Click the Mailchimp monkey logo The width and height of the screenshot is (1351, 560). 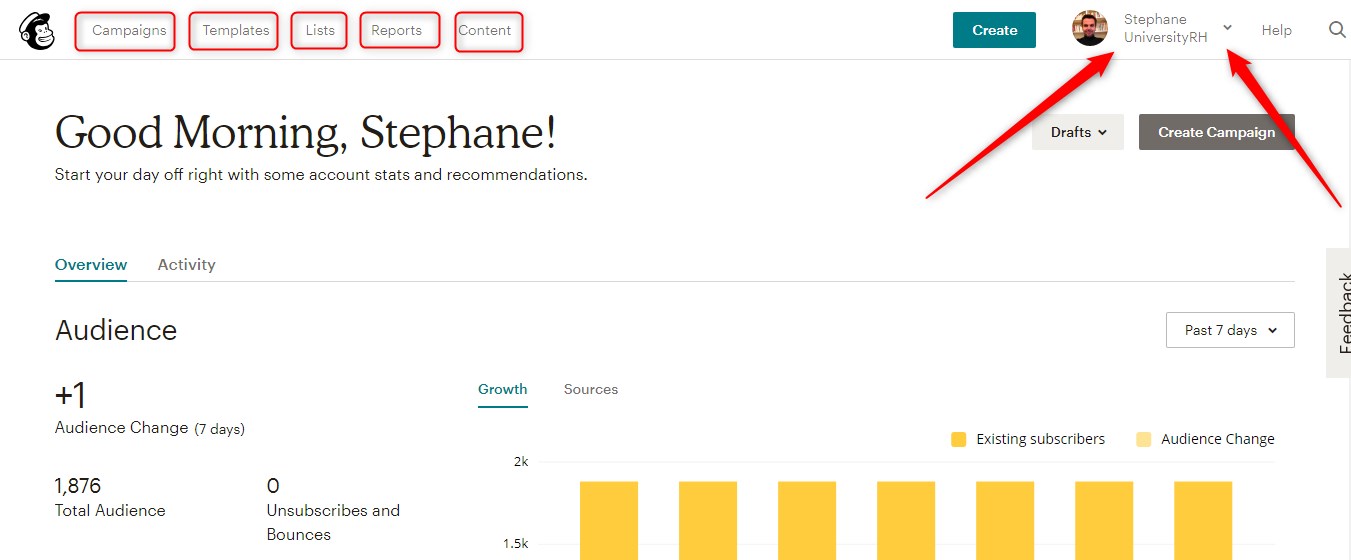tap(37, 31)
